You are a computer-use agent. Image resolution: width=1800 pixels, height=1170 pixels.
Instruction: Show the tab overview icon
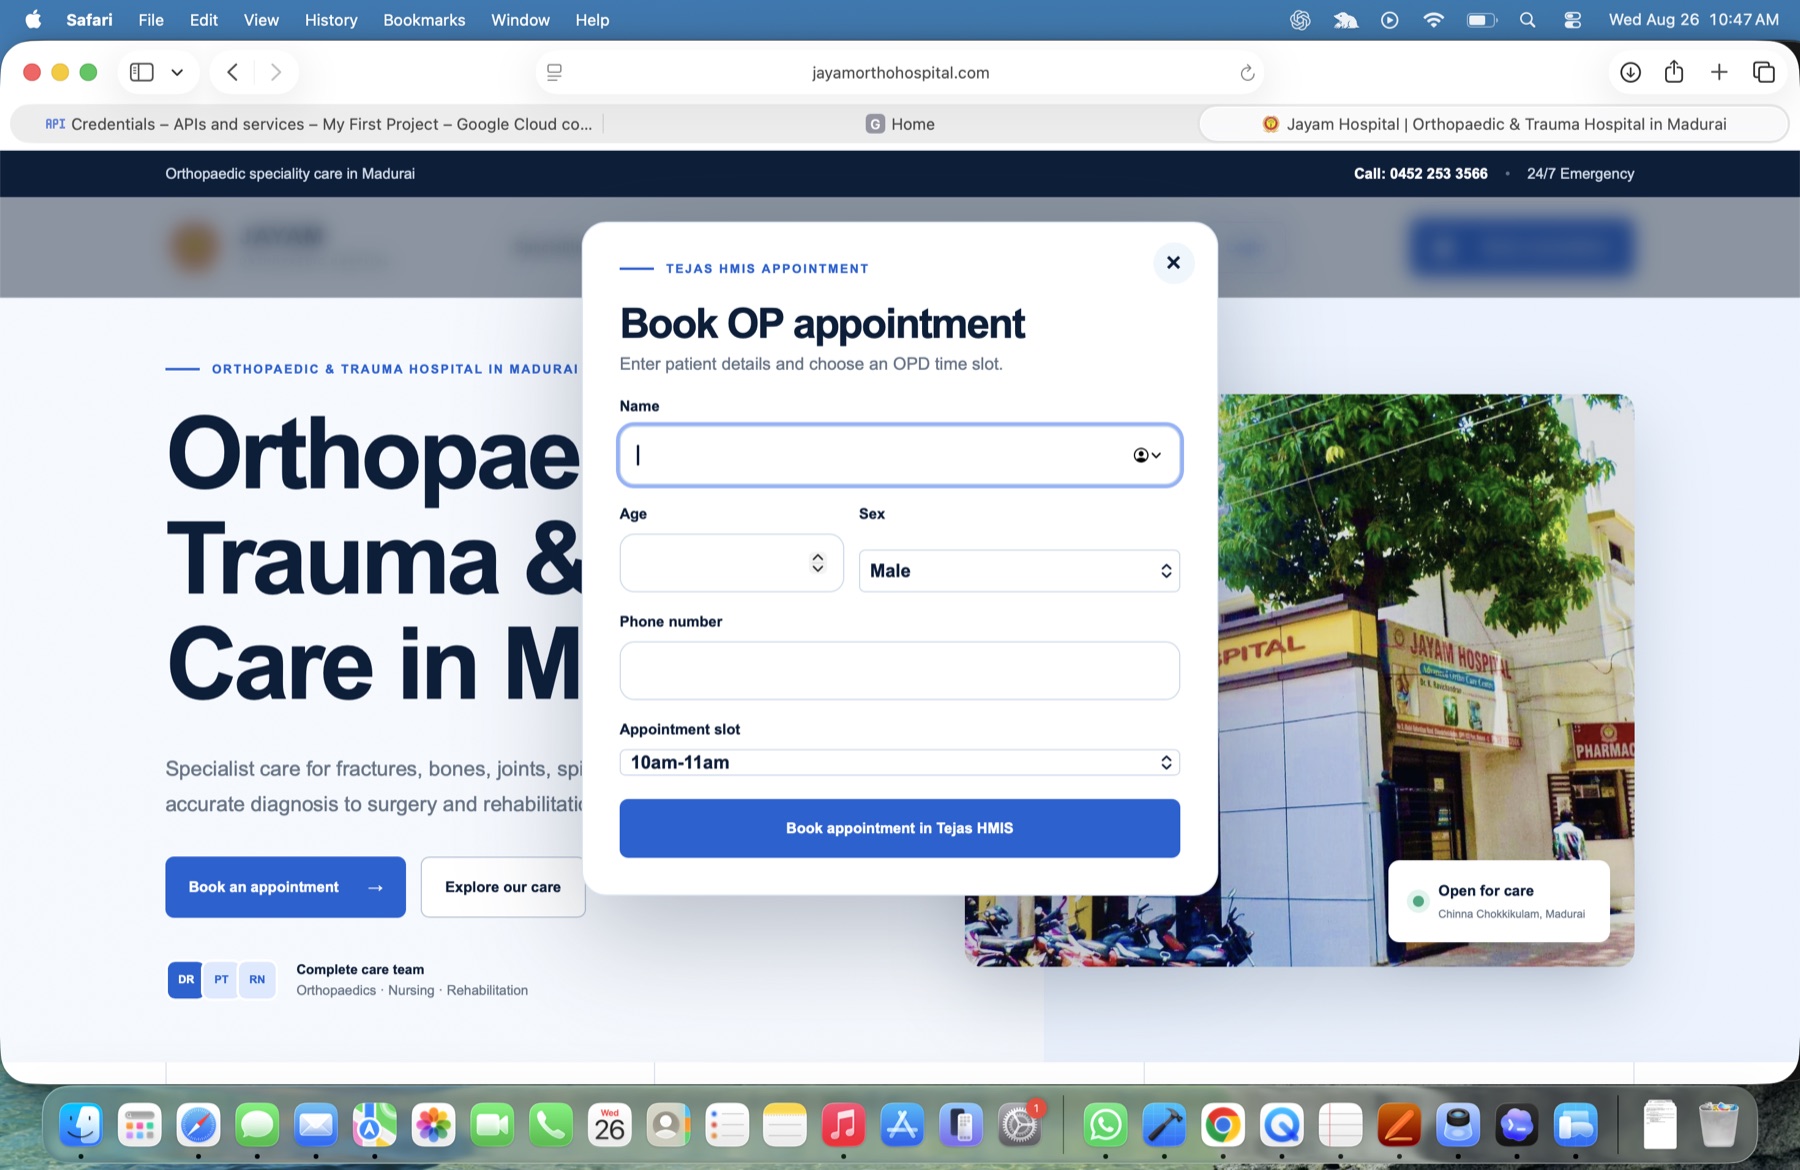[x=1764, y=72]
